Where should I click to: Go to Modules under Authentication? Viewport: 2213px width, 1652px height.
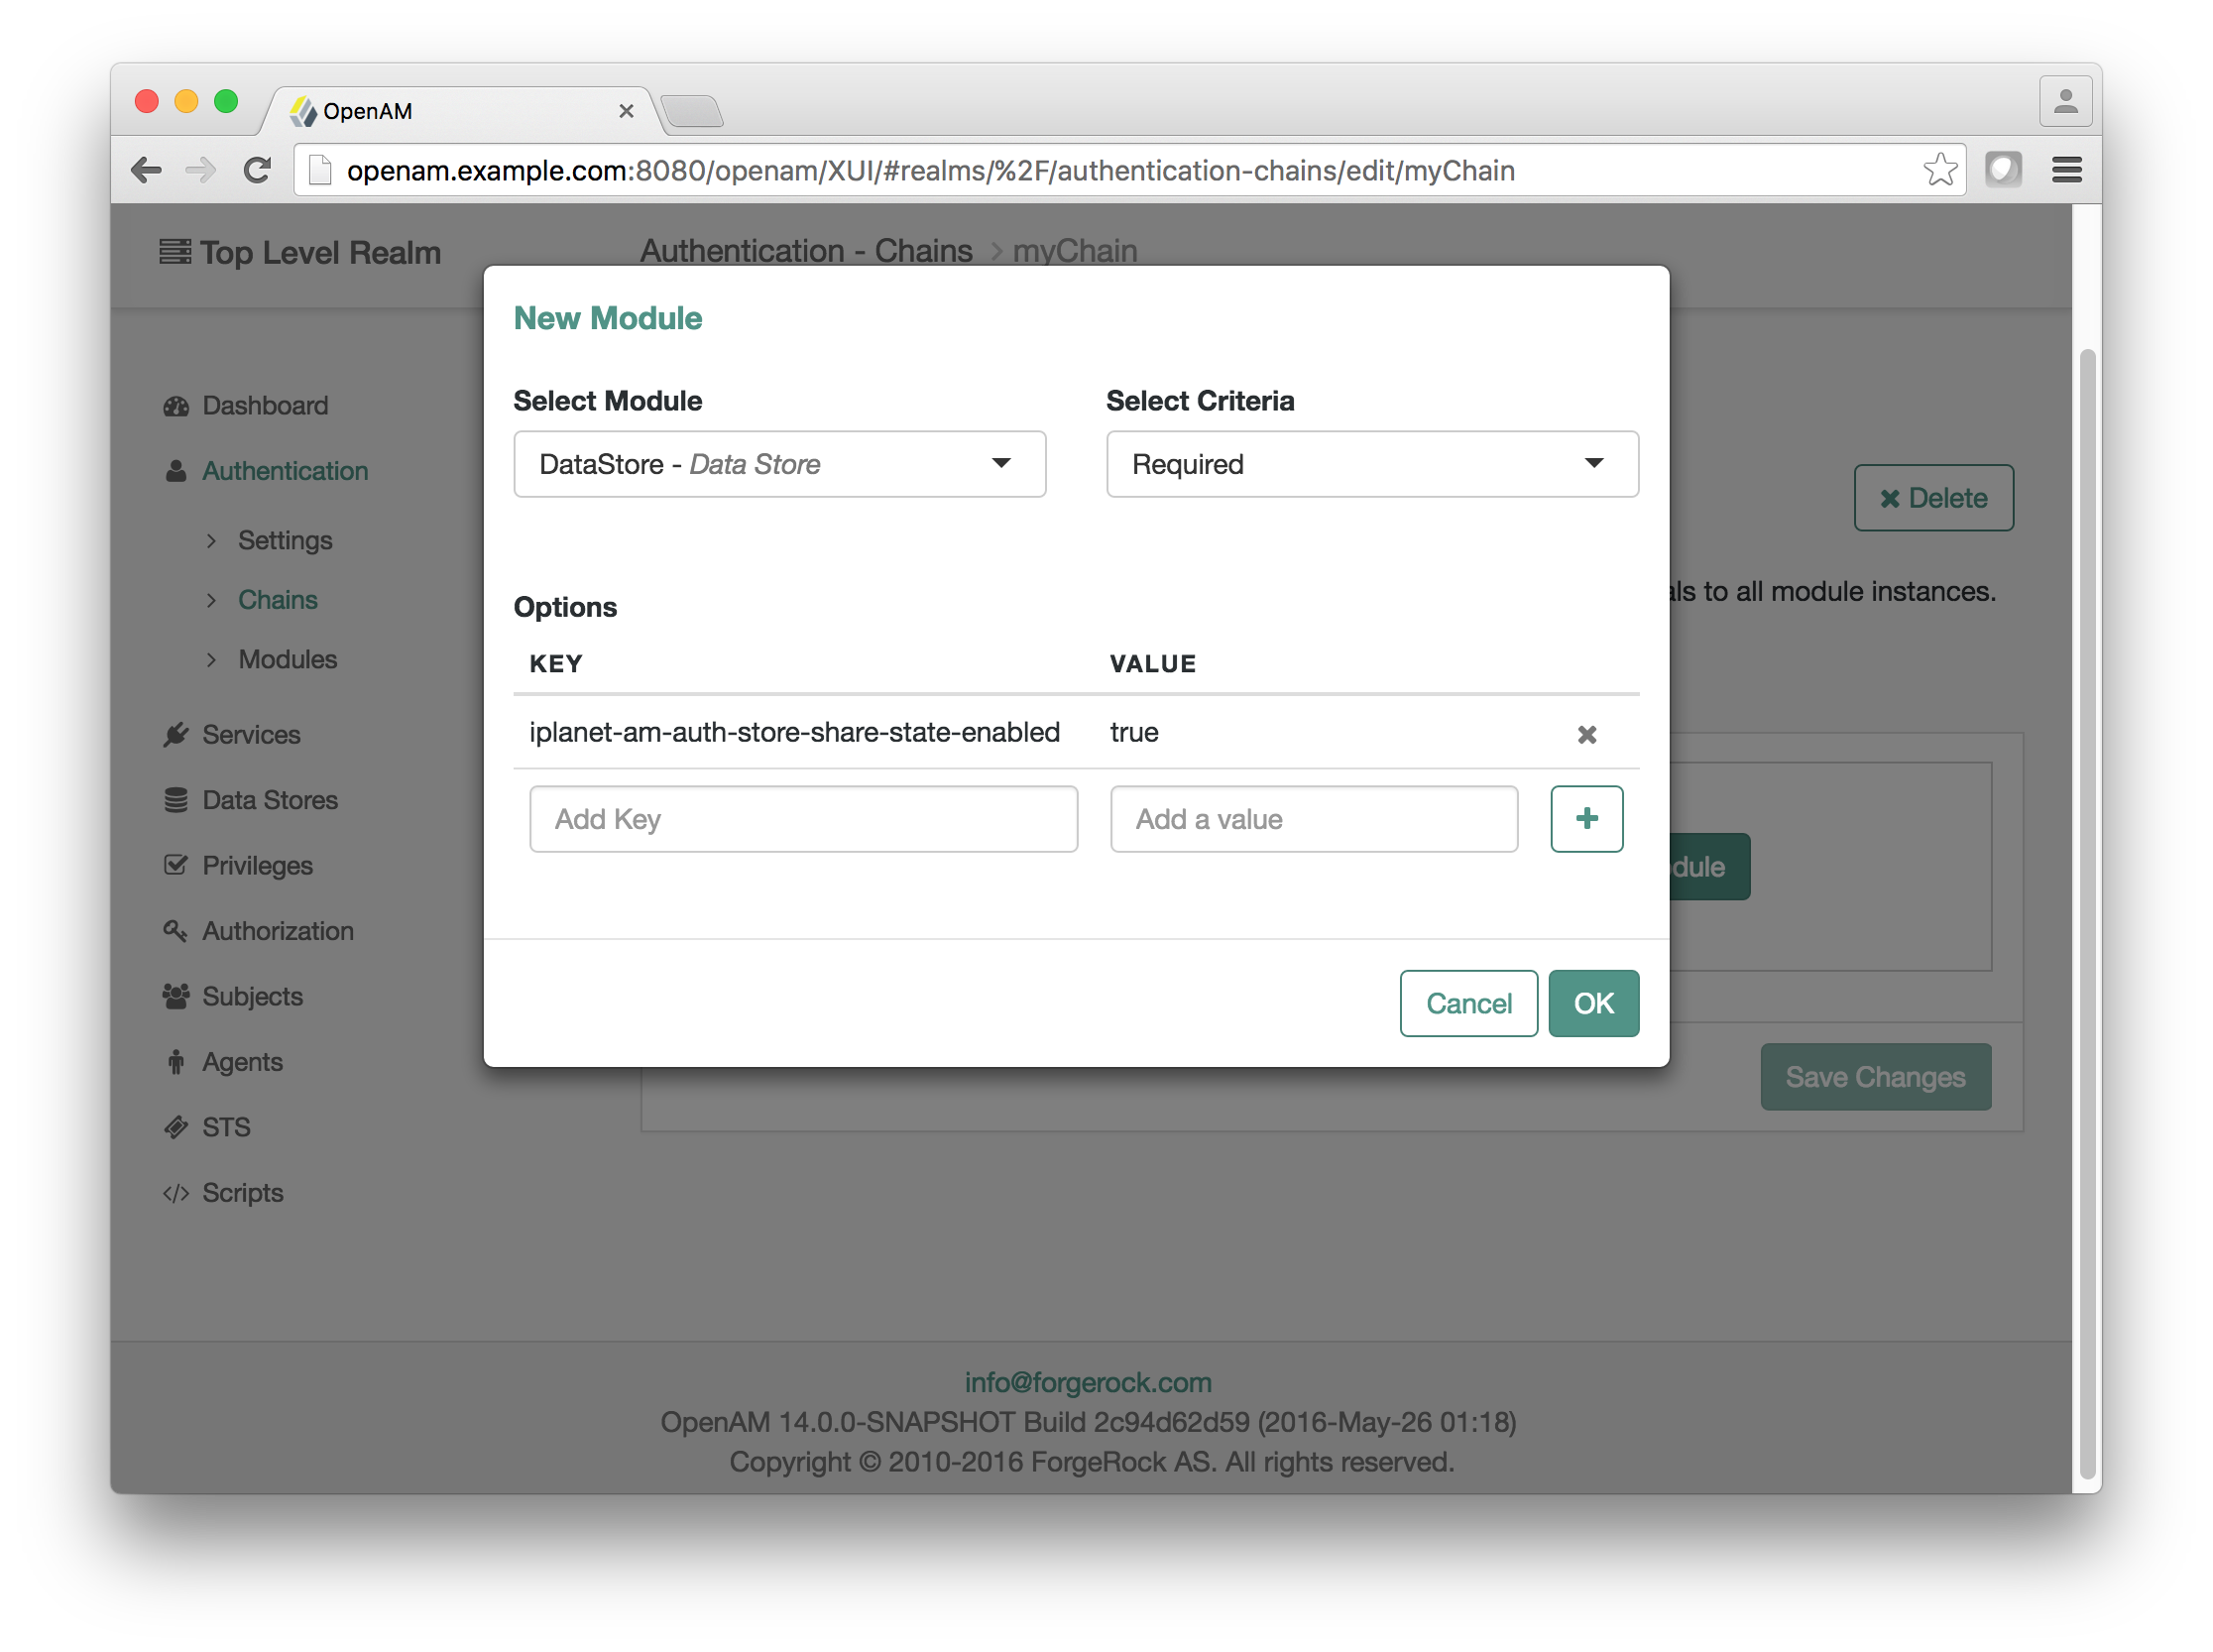287,660
